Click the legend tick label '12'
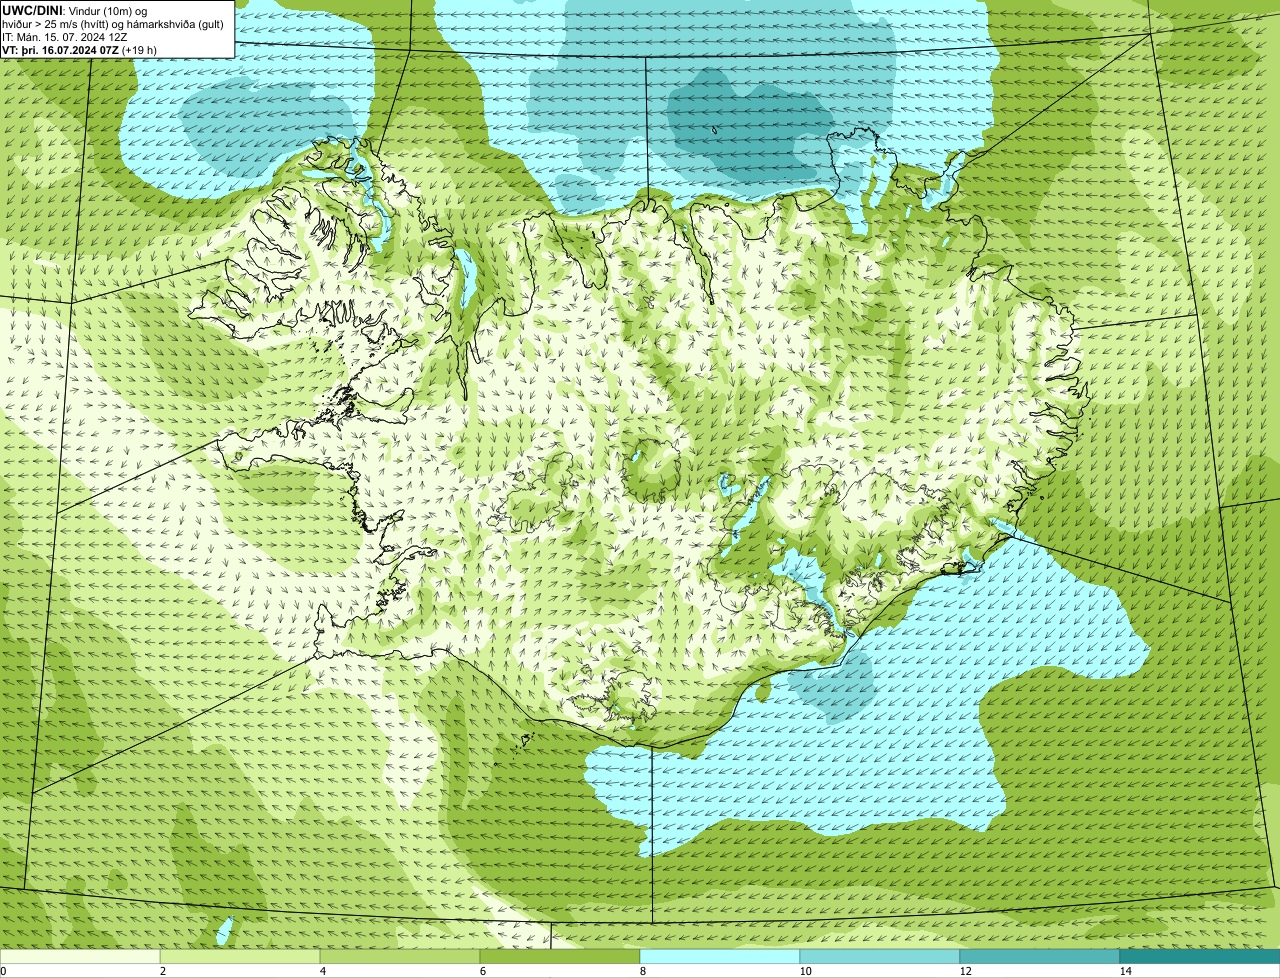This screenshot has width=1280, height=978. coord(965,971)
